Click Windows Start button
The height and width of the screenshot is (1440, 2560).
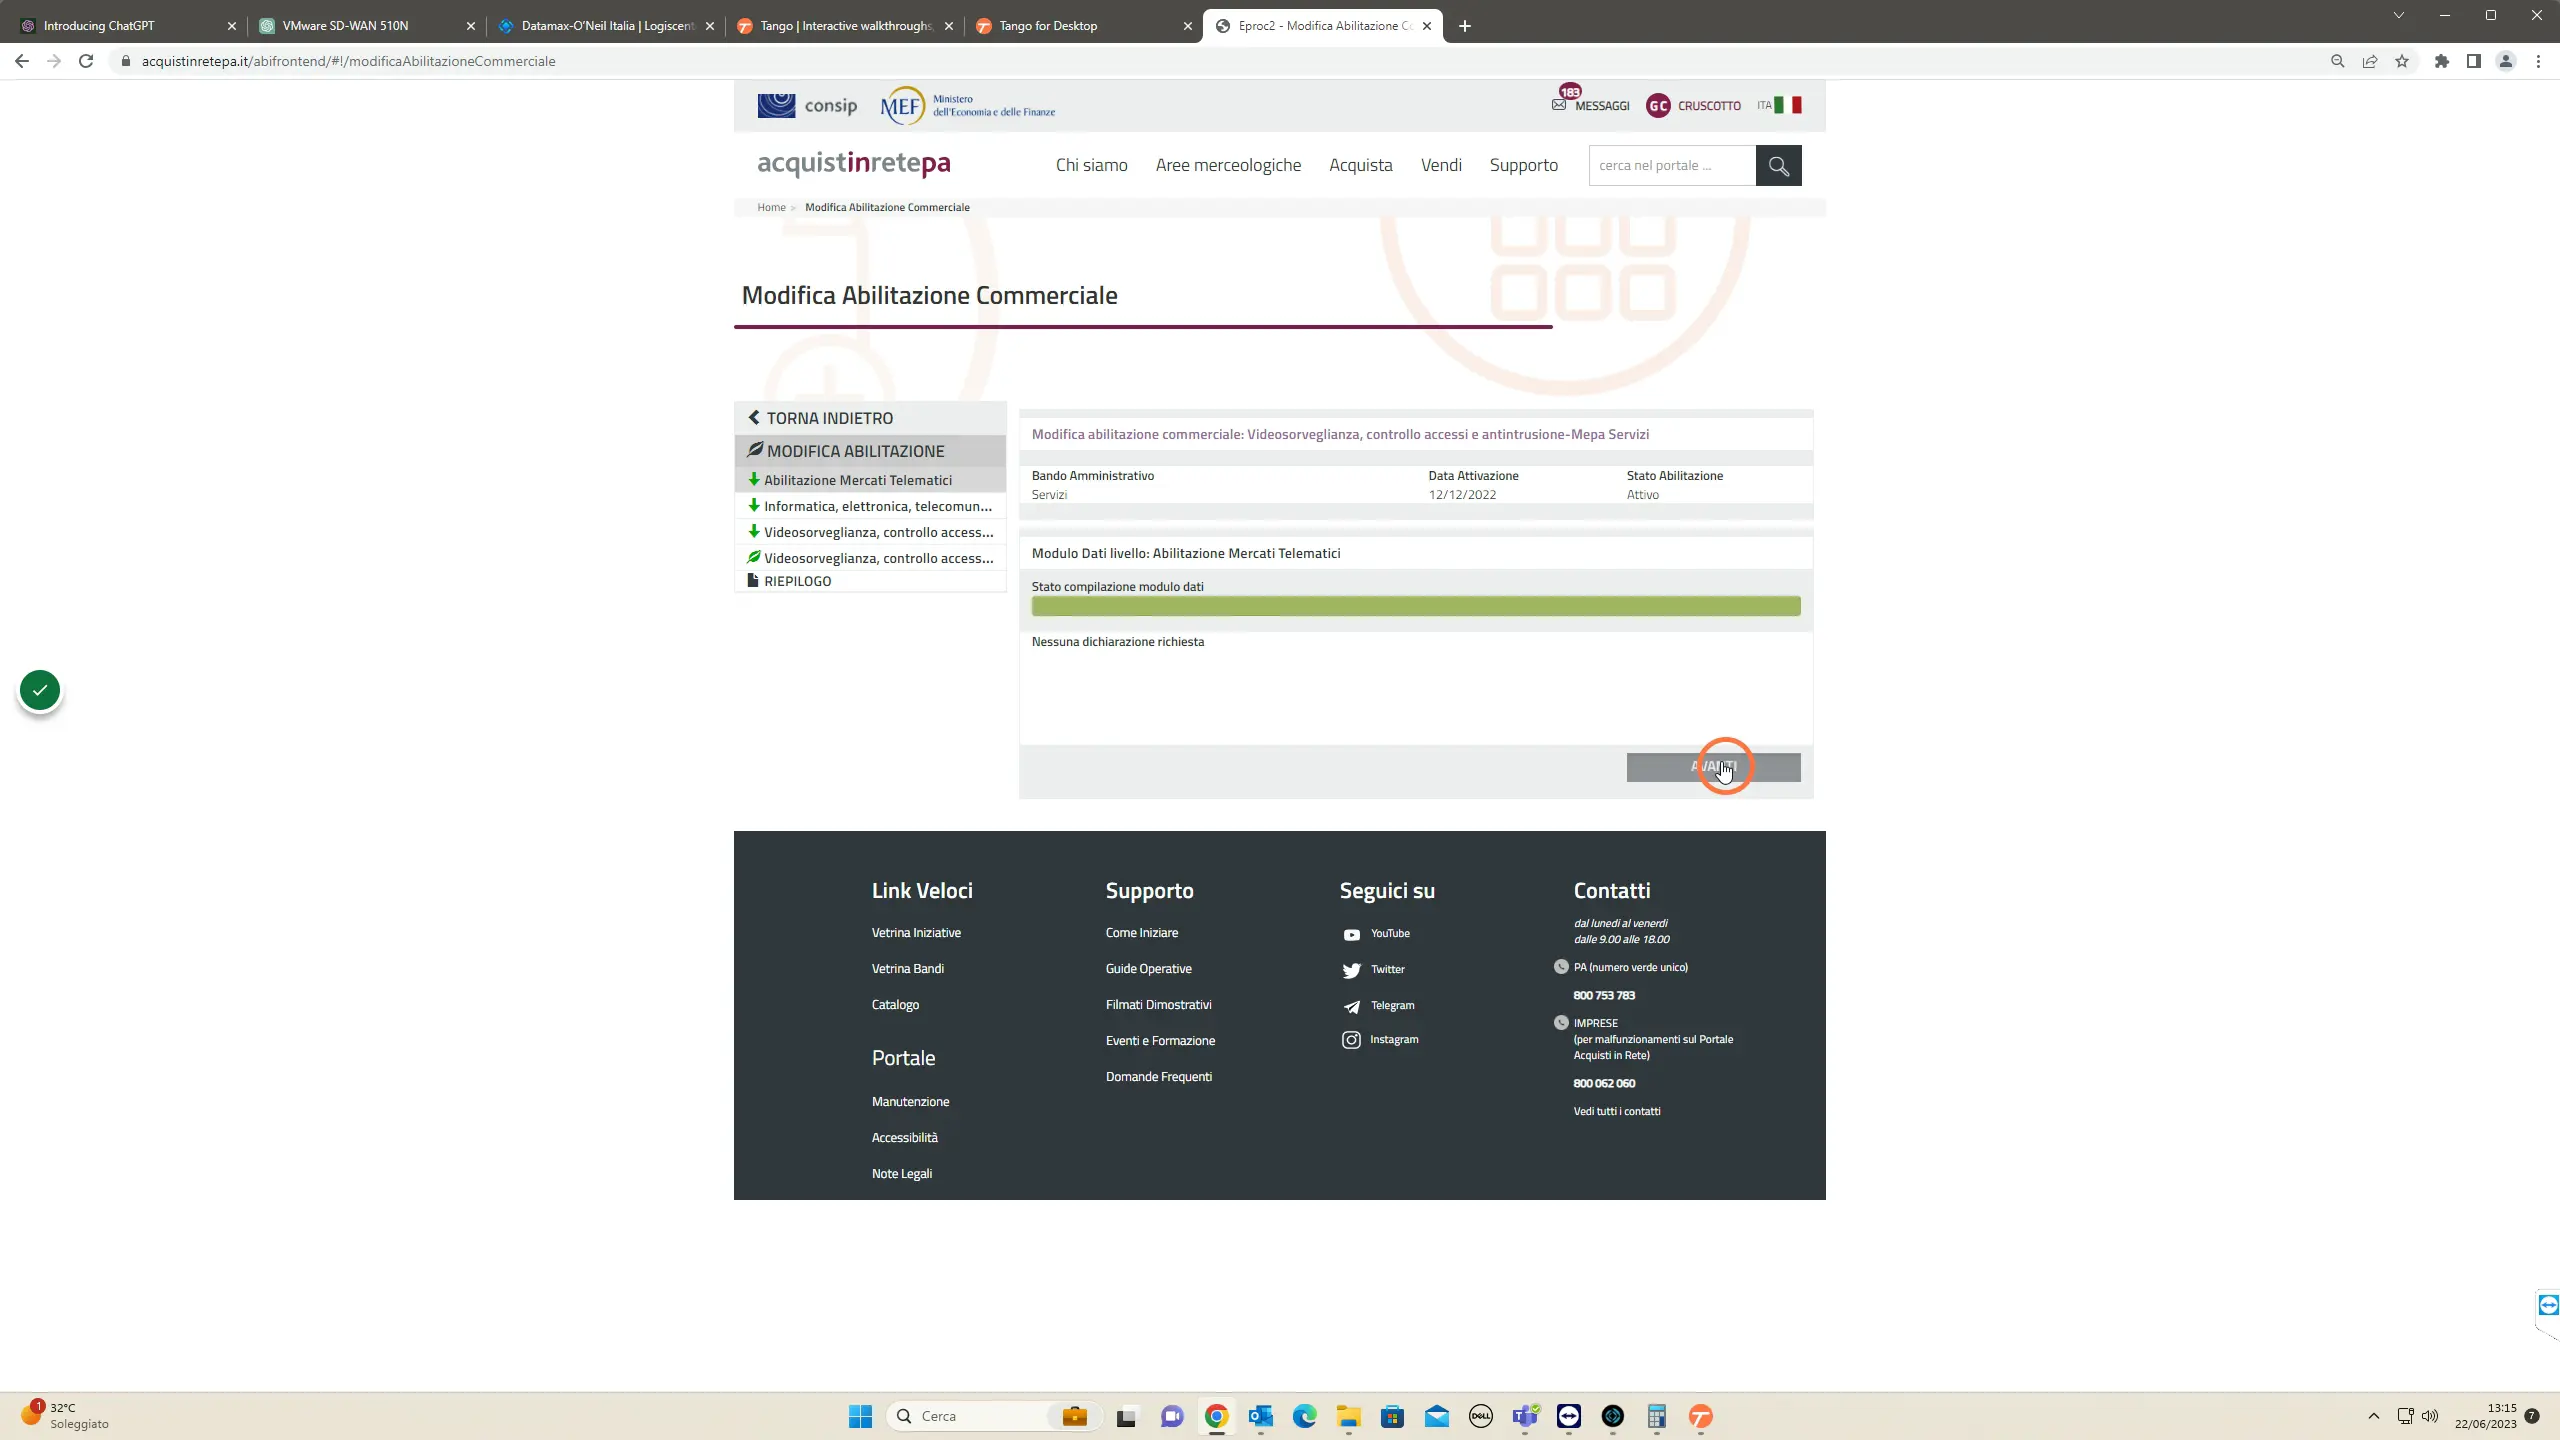click(x=860, y=1416)
